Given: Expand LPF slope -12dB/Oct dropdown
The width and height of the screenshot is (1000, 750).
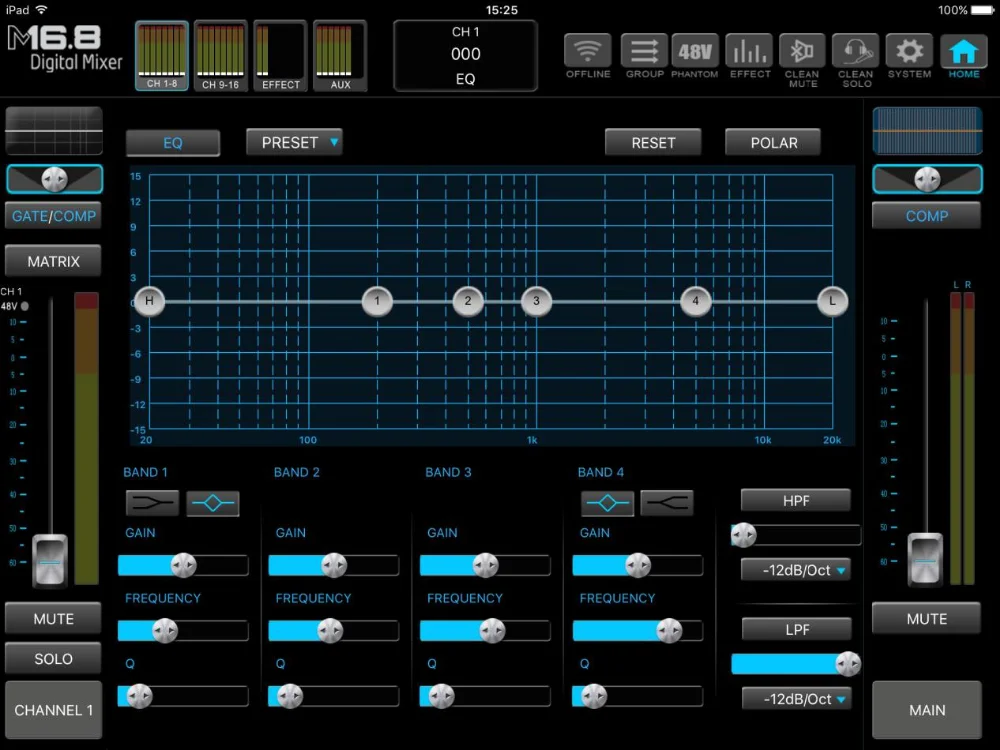Looking at the screenshot, I should 797,699.
